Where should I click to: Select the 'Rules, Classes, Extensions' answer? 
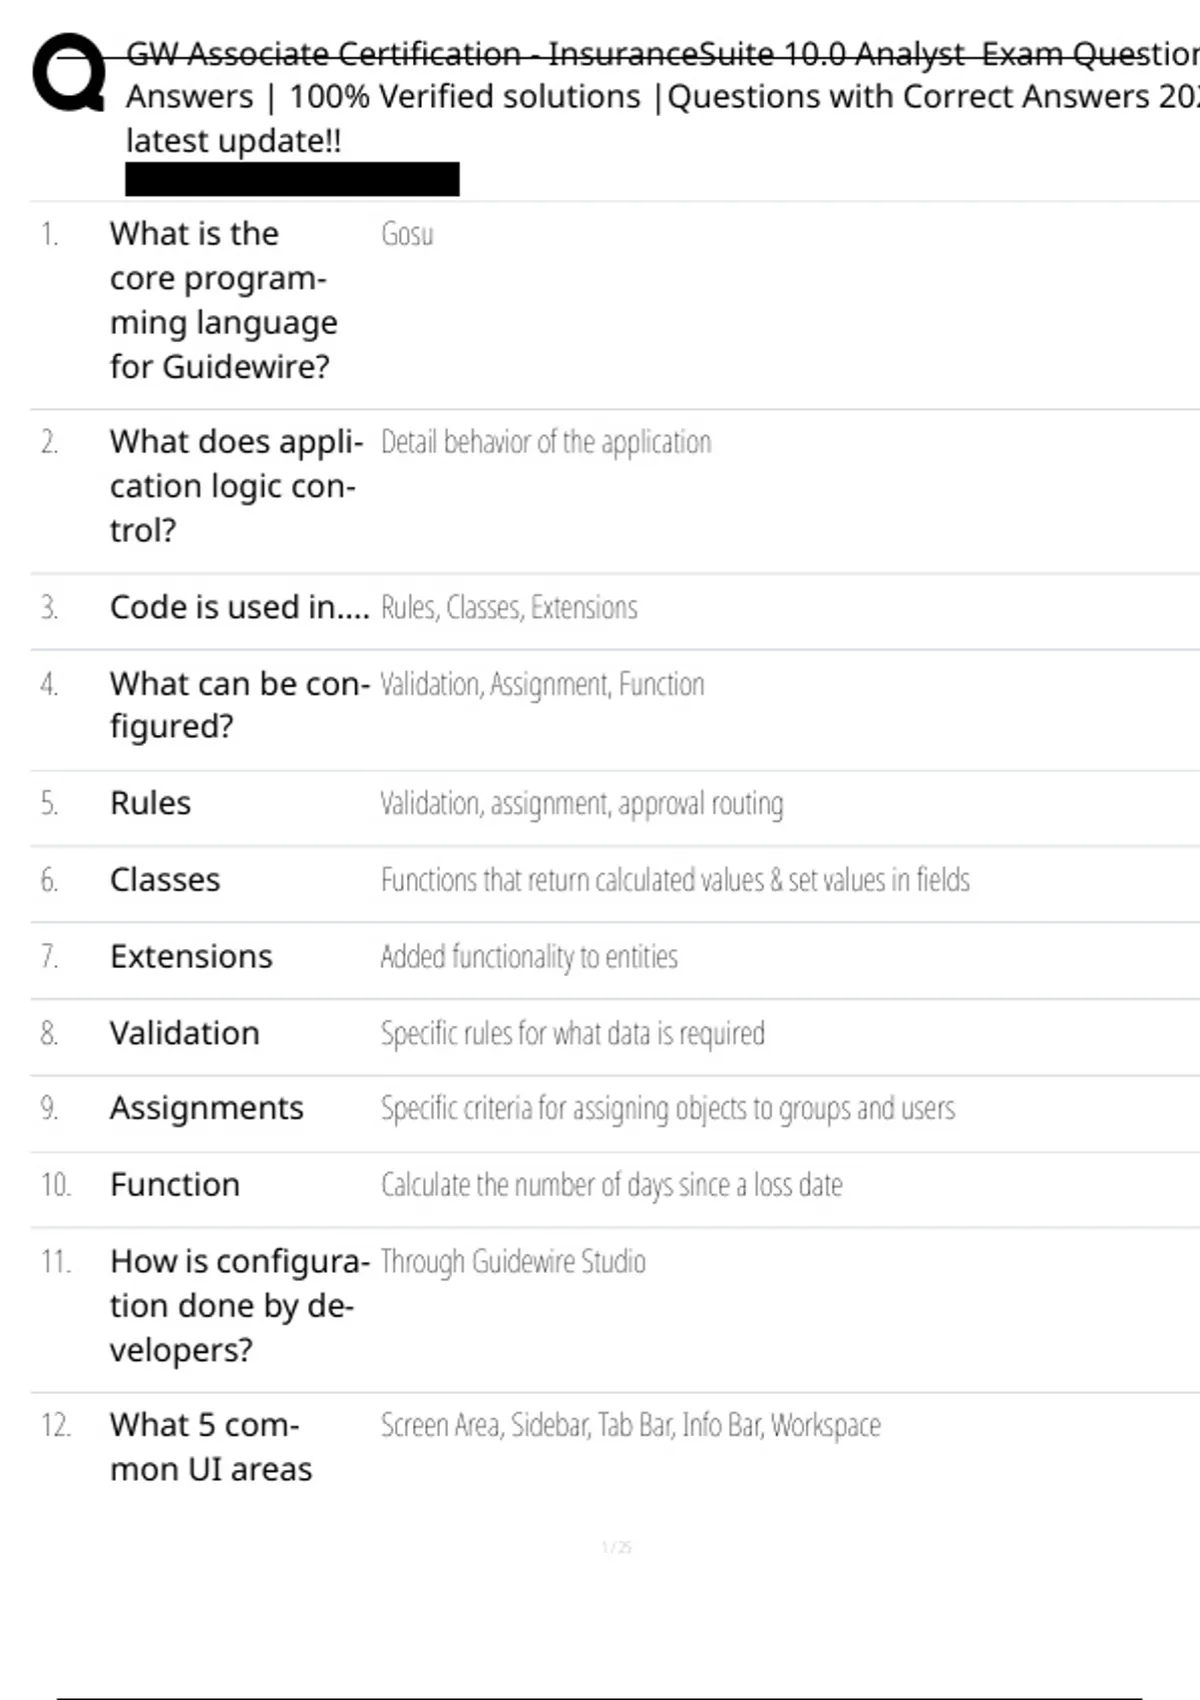coord(509,607)
